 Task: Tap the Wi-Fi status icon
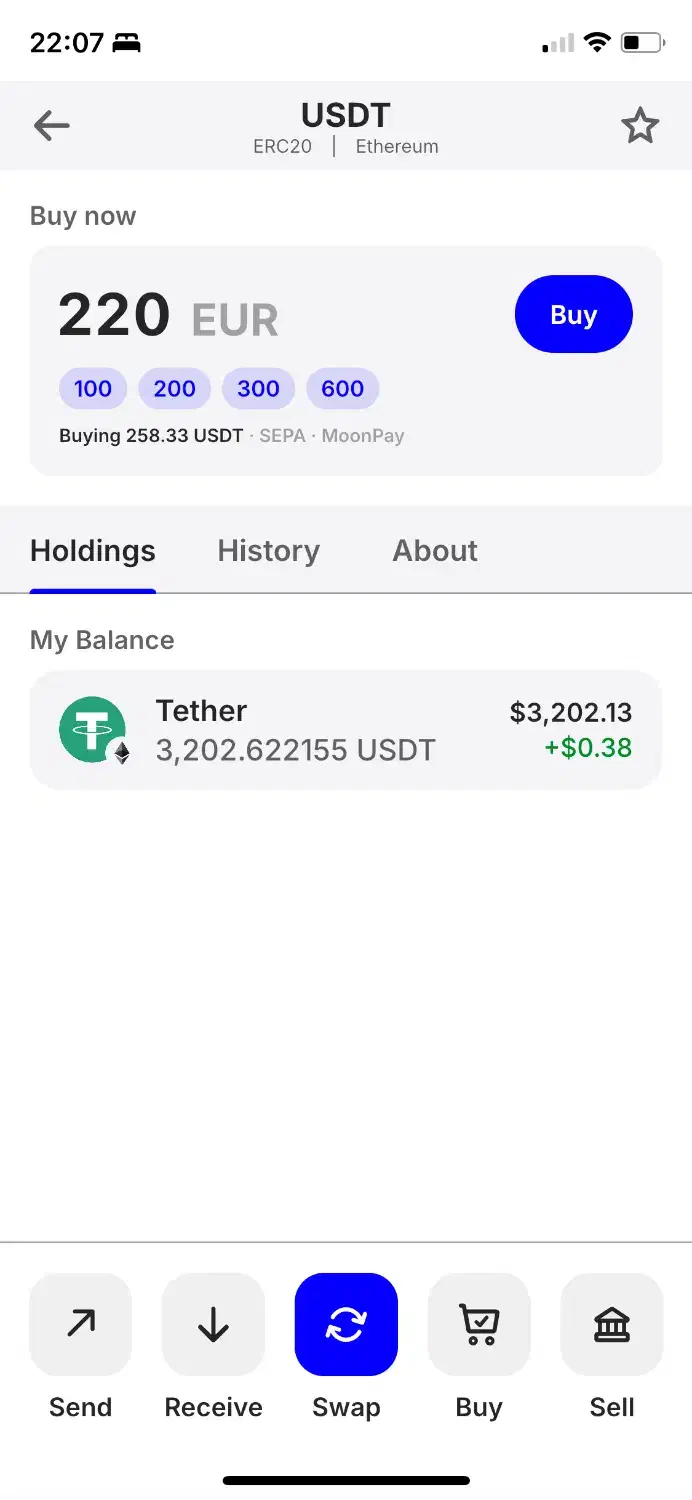point(597,42)
